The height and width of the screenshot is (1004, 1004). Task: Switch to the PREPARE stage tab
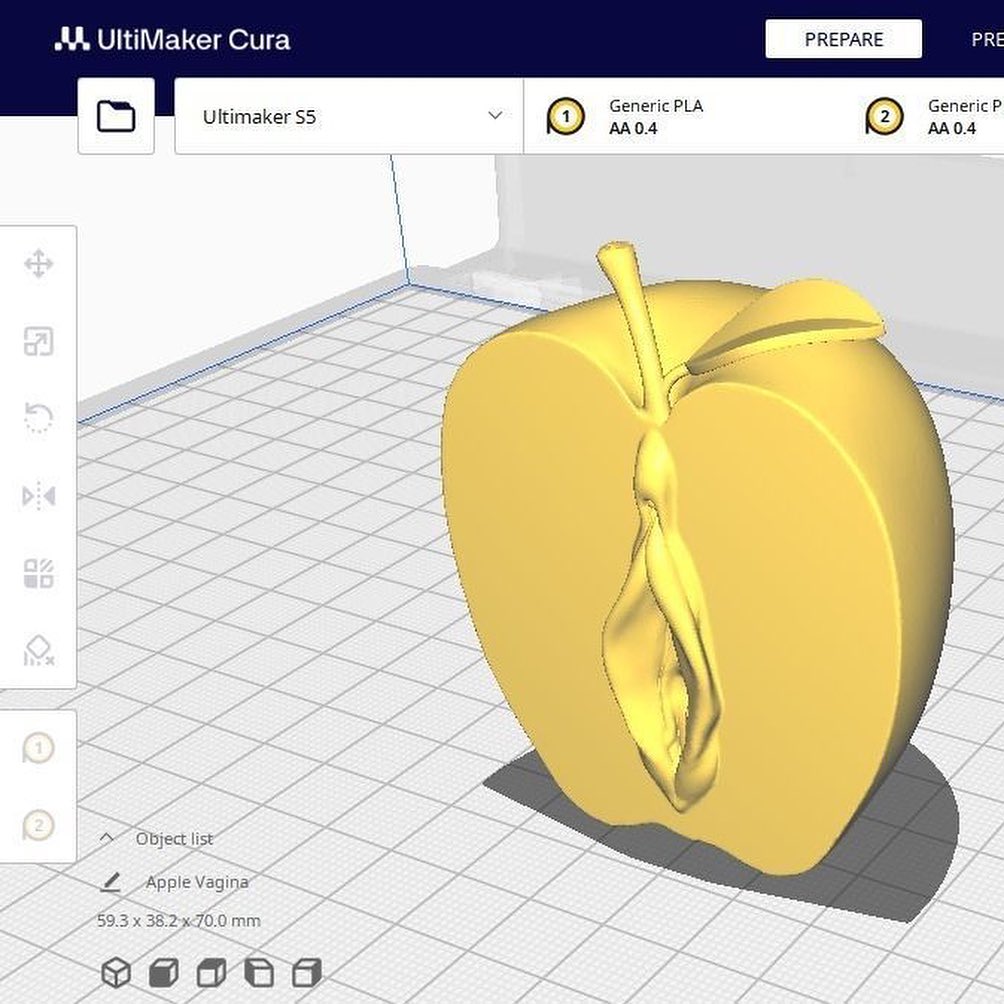pyautogui.click(x=843, y=40)
